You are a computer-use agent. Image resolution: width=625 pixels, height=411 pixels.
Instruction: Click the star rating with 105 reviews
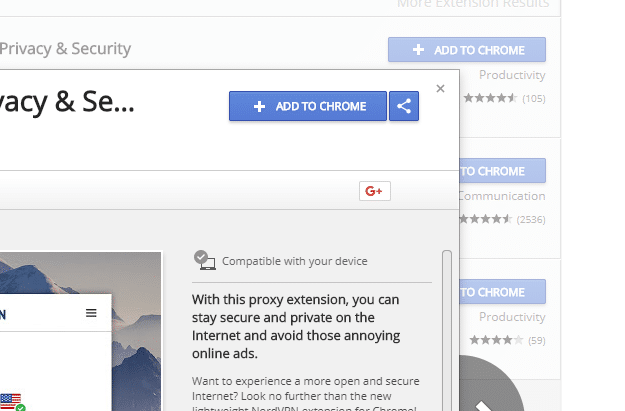504,98
